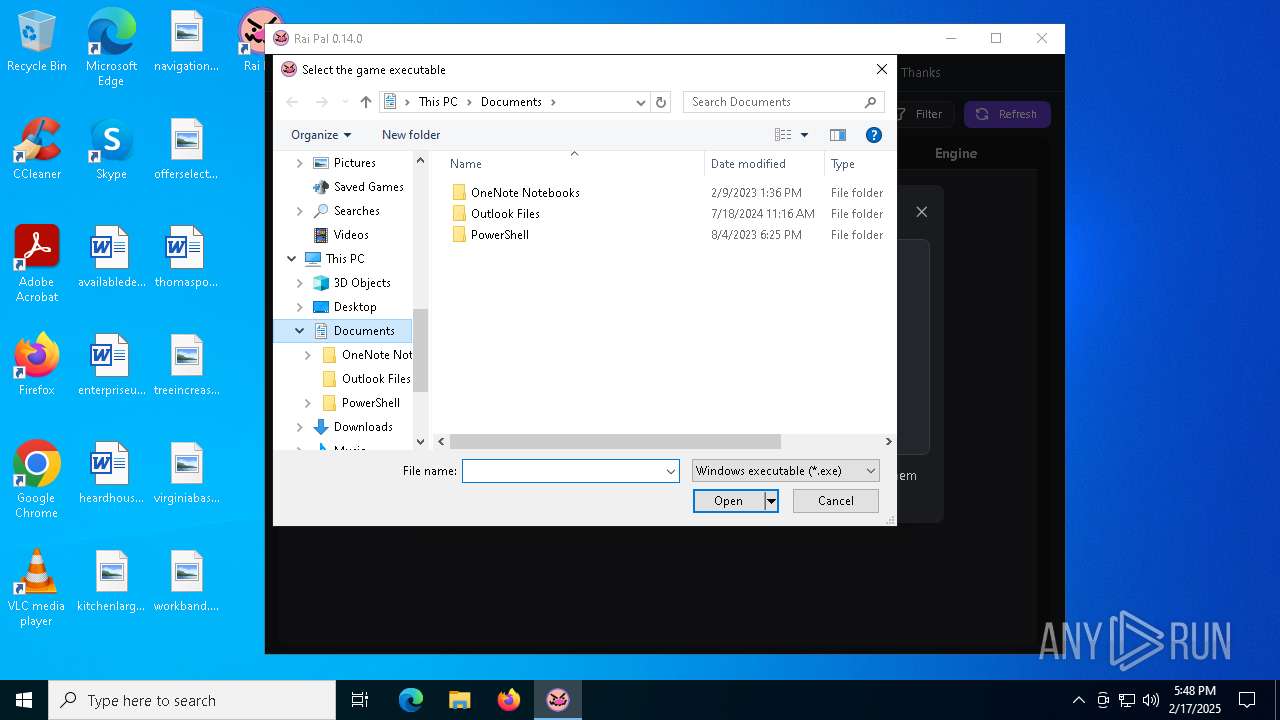Select the Outlook Files folder in list
The height and width of the screenshot is (720, 1280).
tap(505, 214)
